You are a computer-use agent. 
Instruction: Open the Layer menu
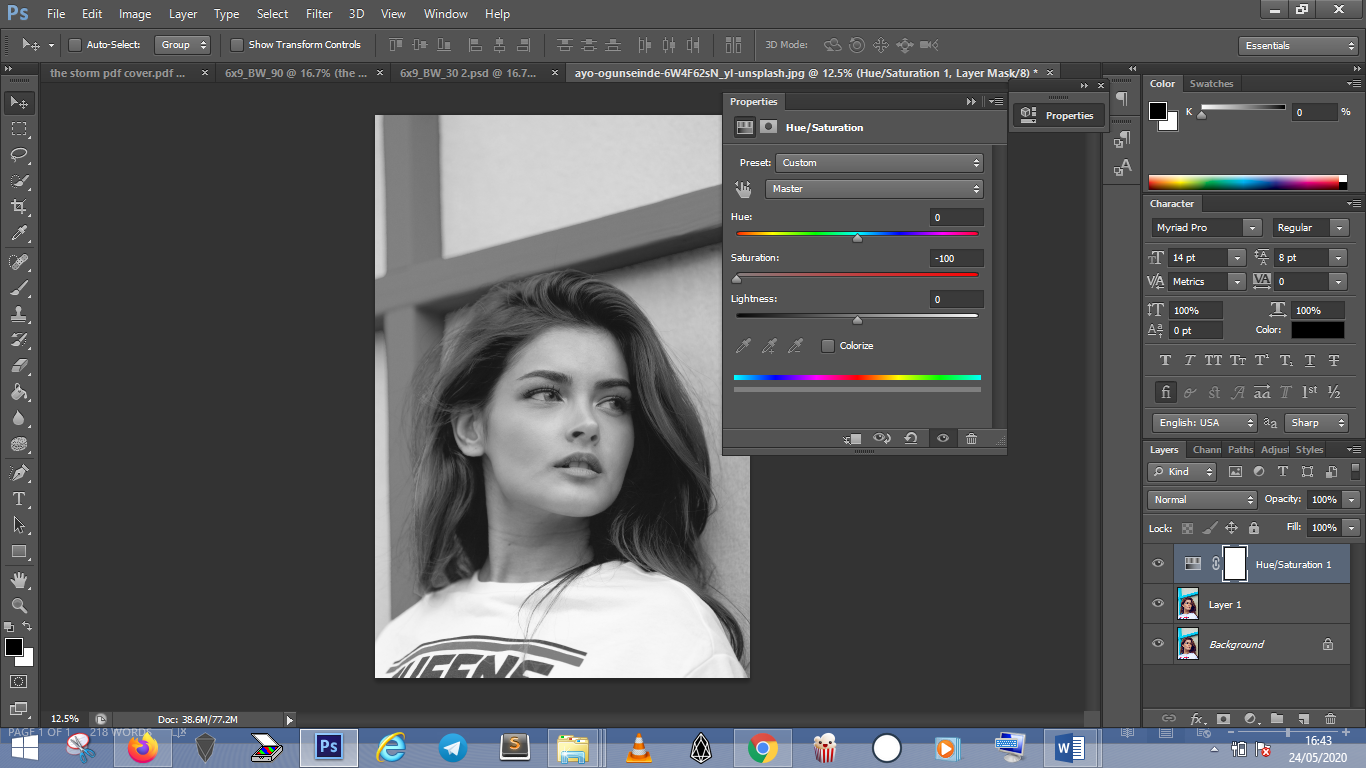[x=183, y=14]
